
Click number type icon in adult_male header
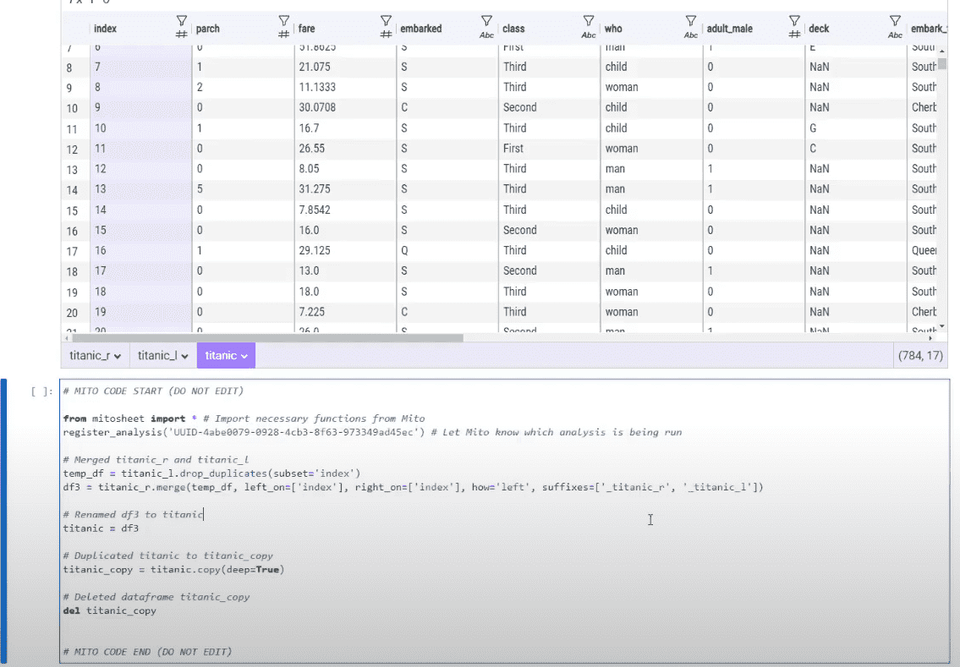pyautogui.click(x=794, y=34)
